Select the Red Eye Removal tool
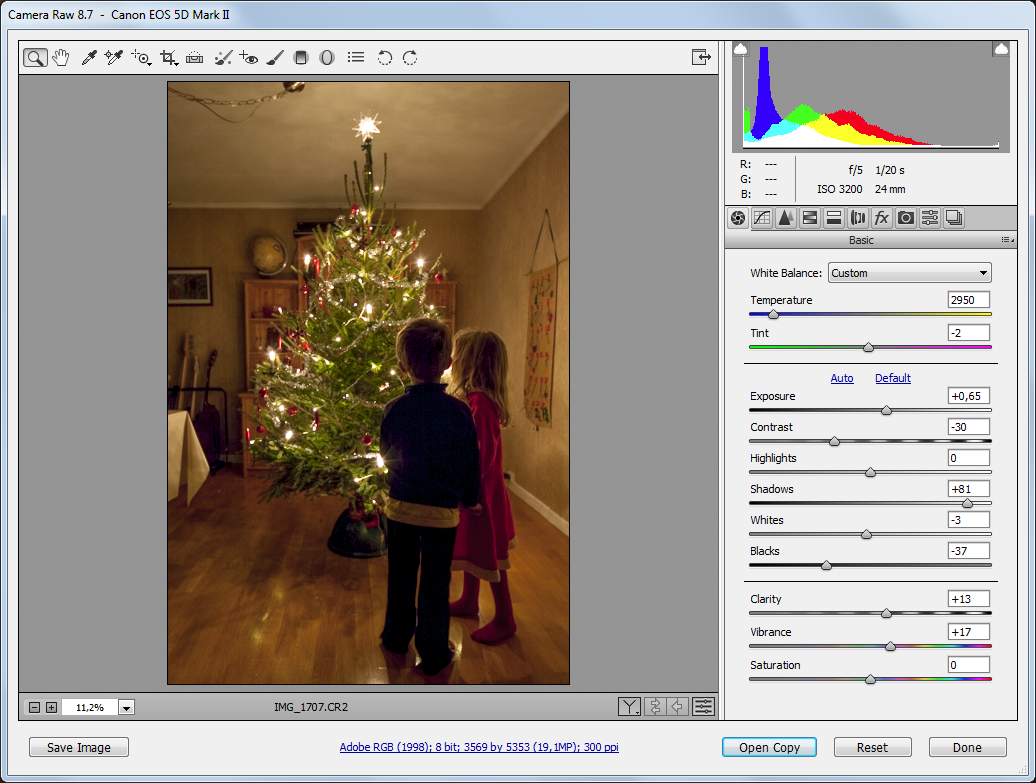 (248, 57)
